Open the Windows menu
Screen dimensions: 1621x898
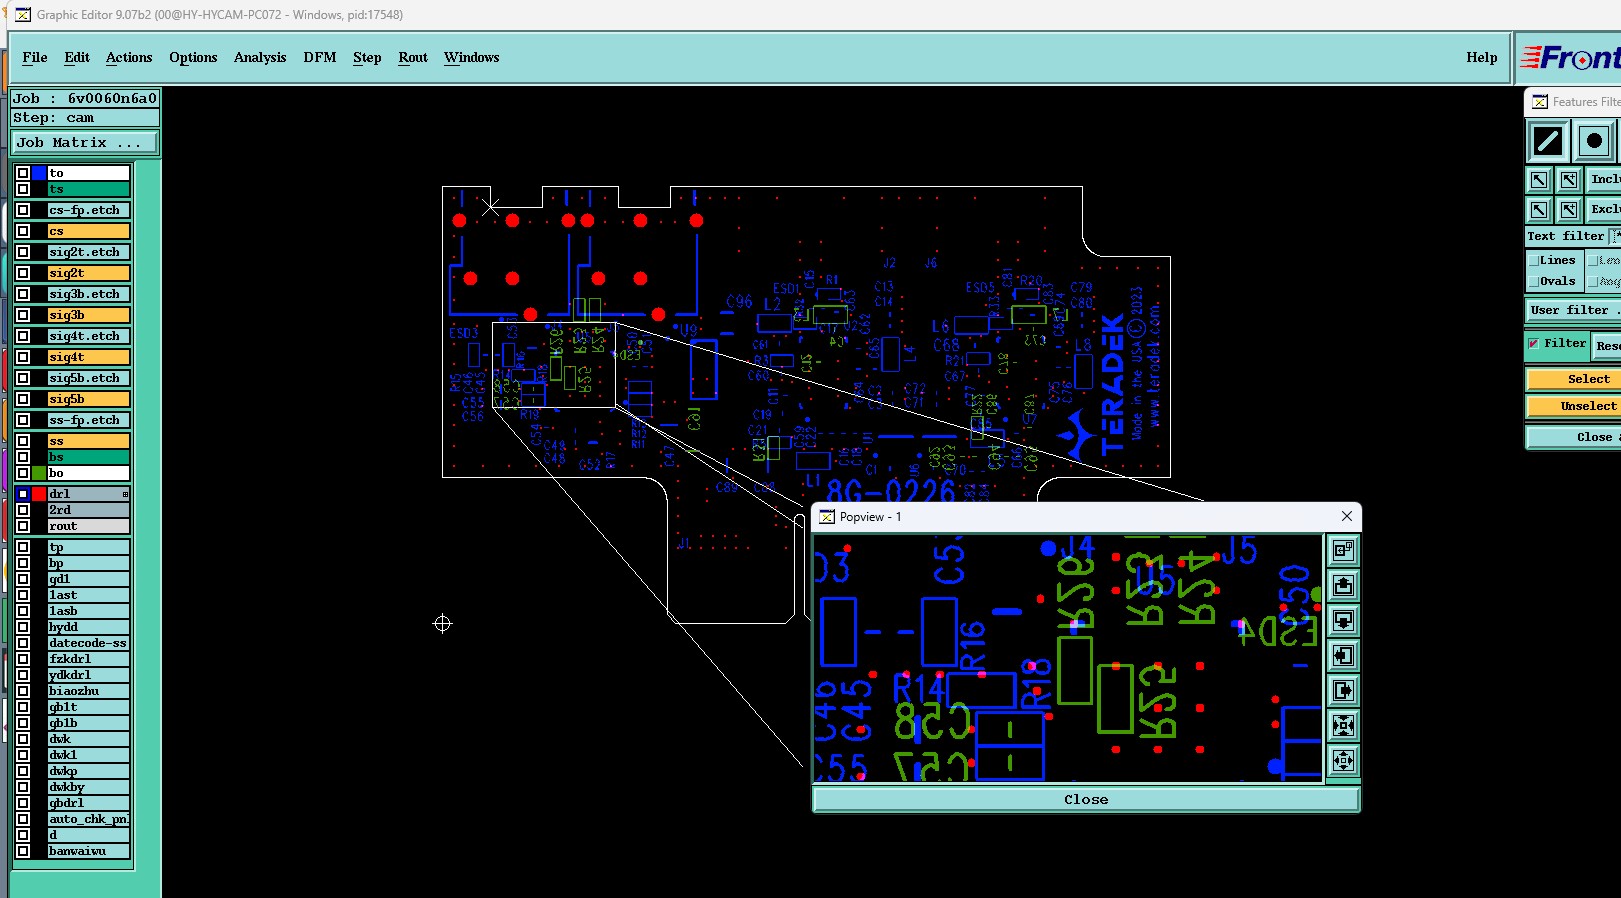pos(472,57)
